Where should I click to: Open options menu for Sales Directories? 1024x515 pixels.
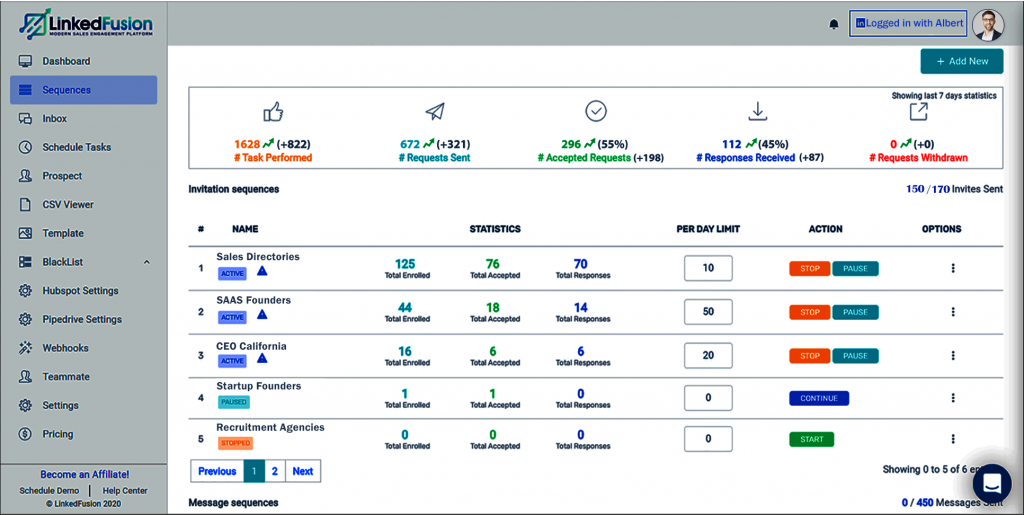click(953, 268)
